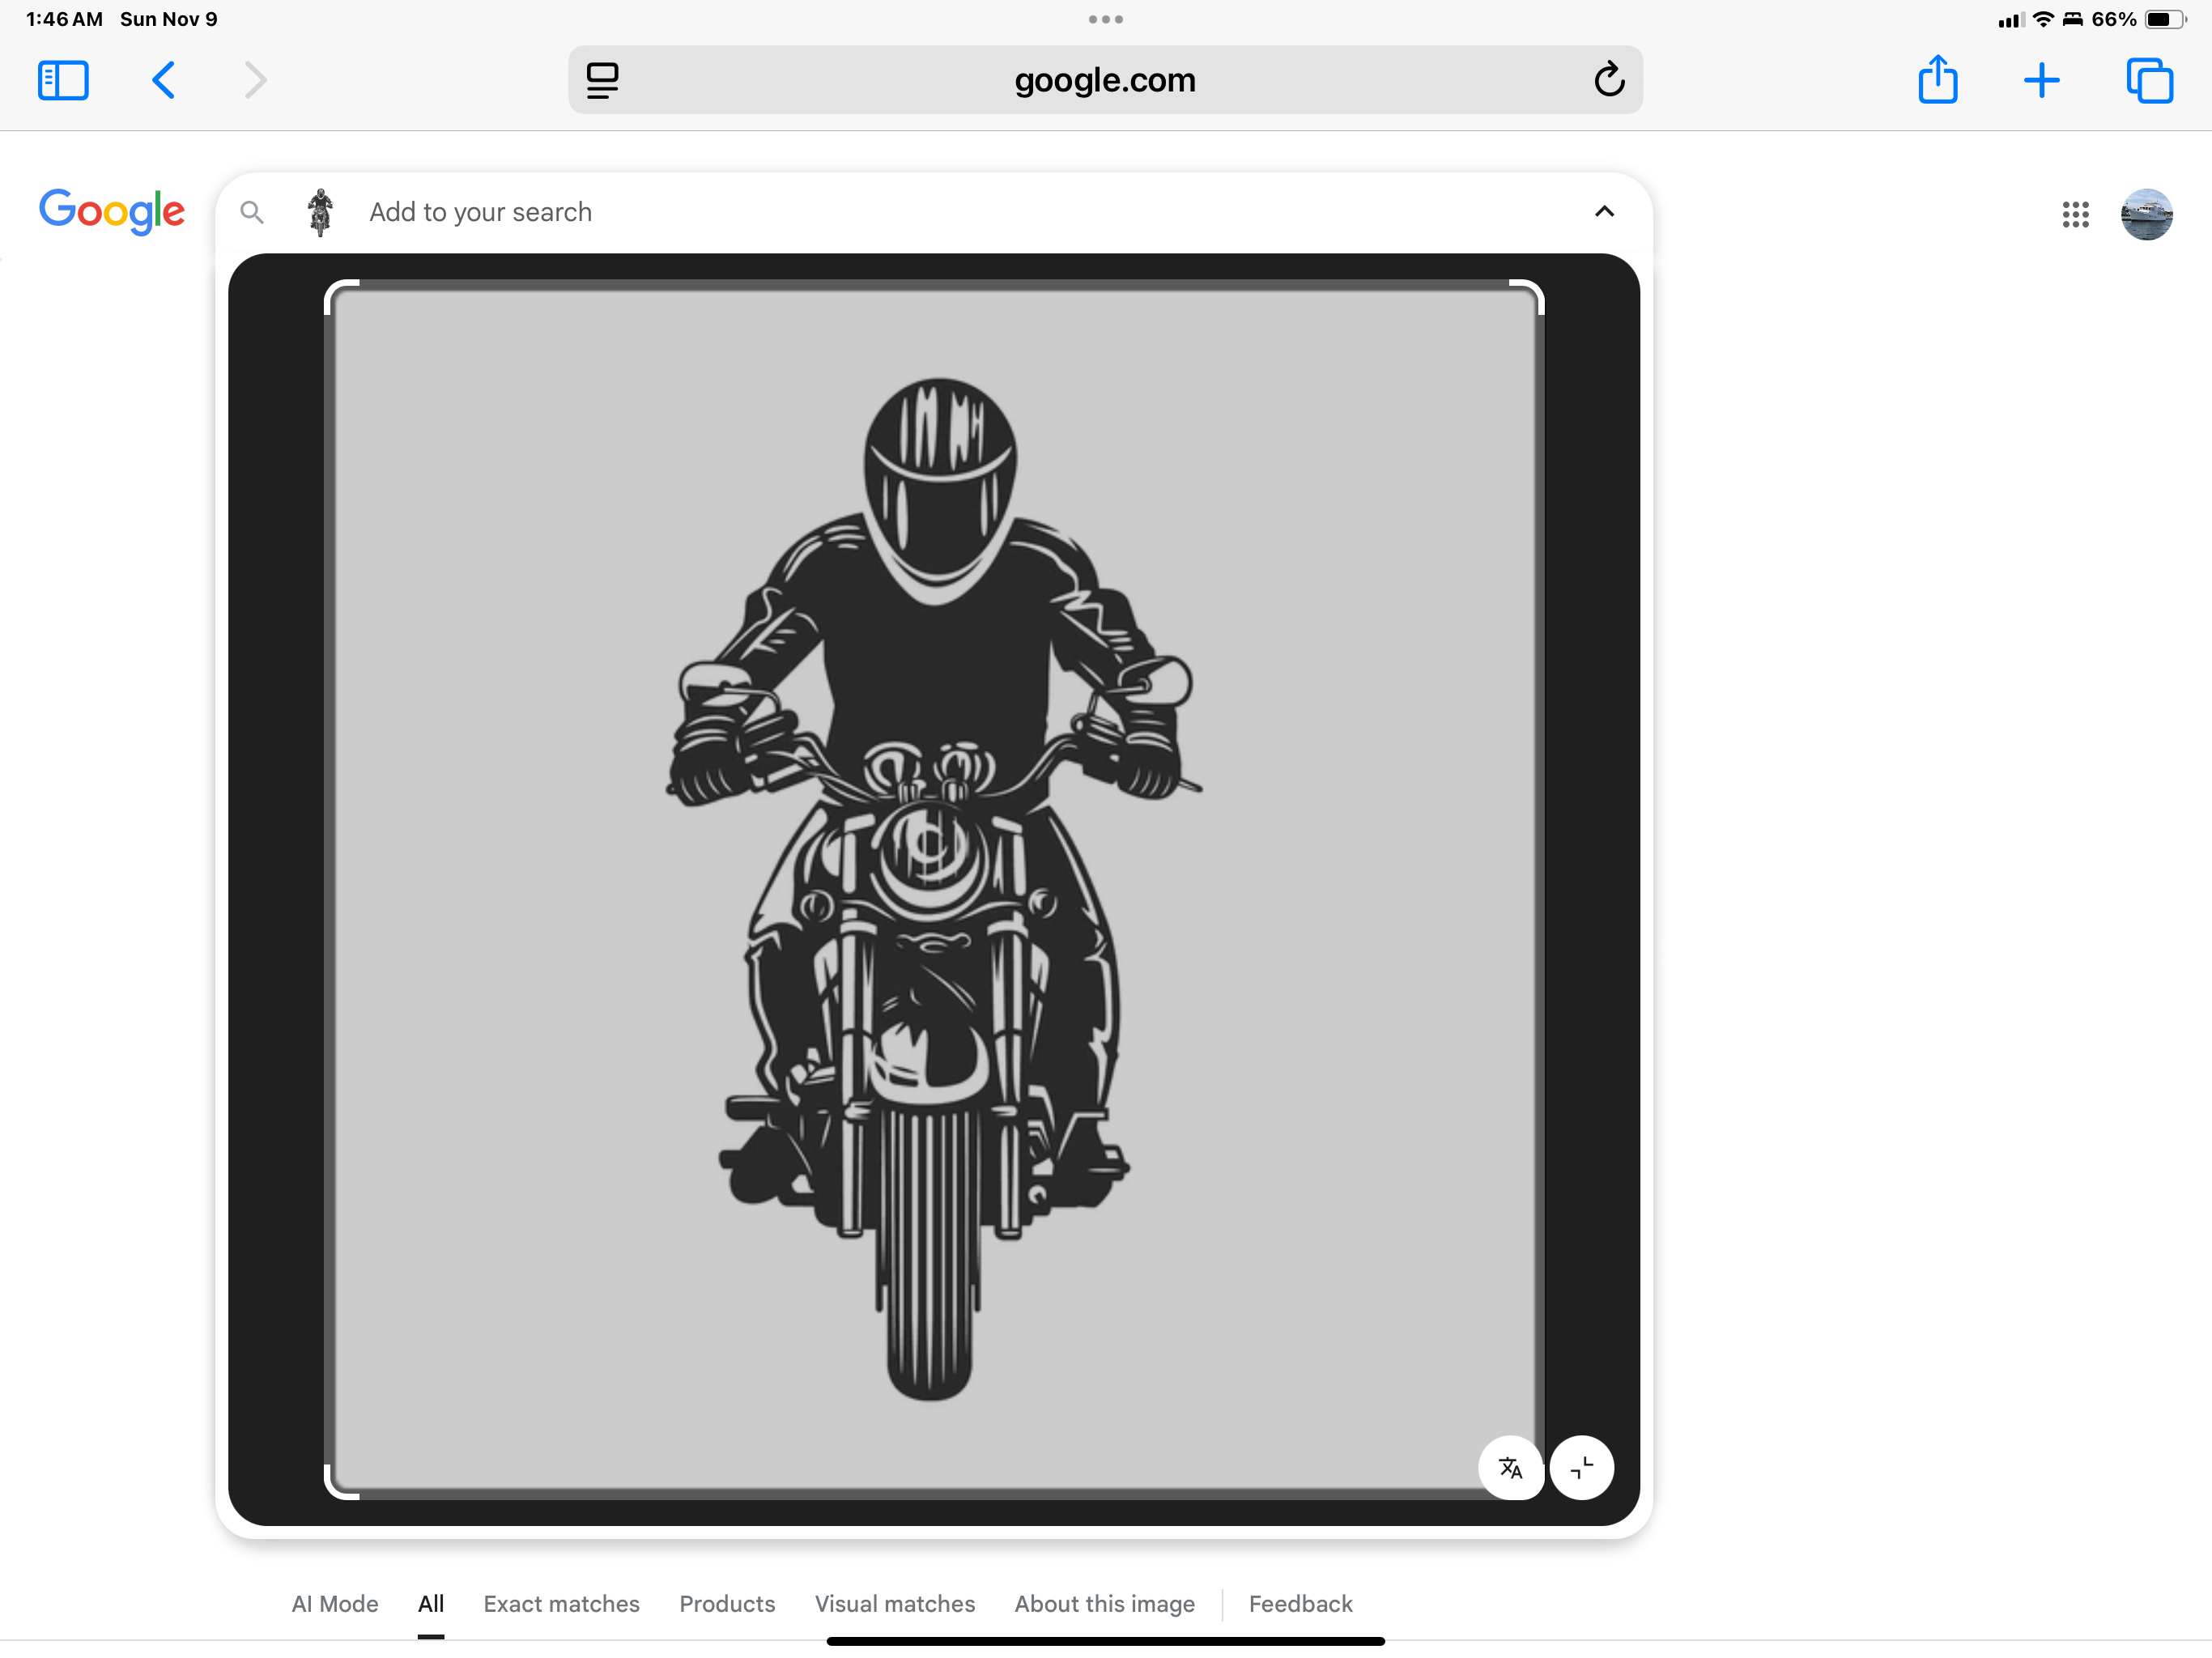Open the Products tab
This screenshot has width=2212, height=1658.
(x=727, y=1603)
